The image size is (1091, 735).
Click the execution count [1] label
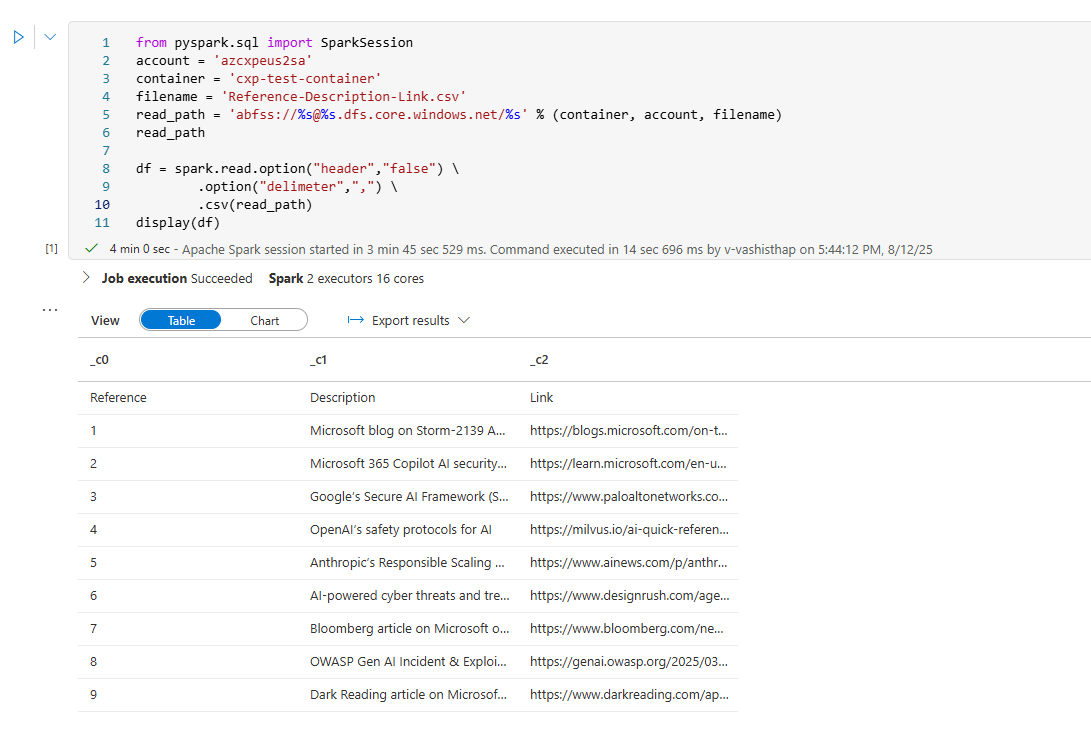click(x=51, y=248)
